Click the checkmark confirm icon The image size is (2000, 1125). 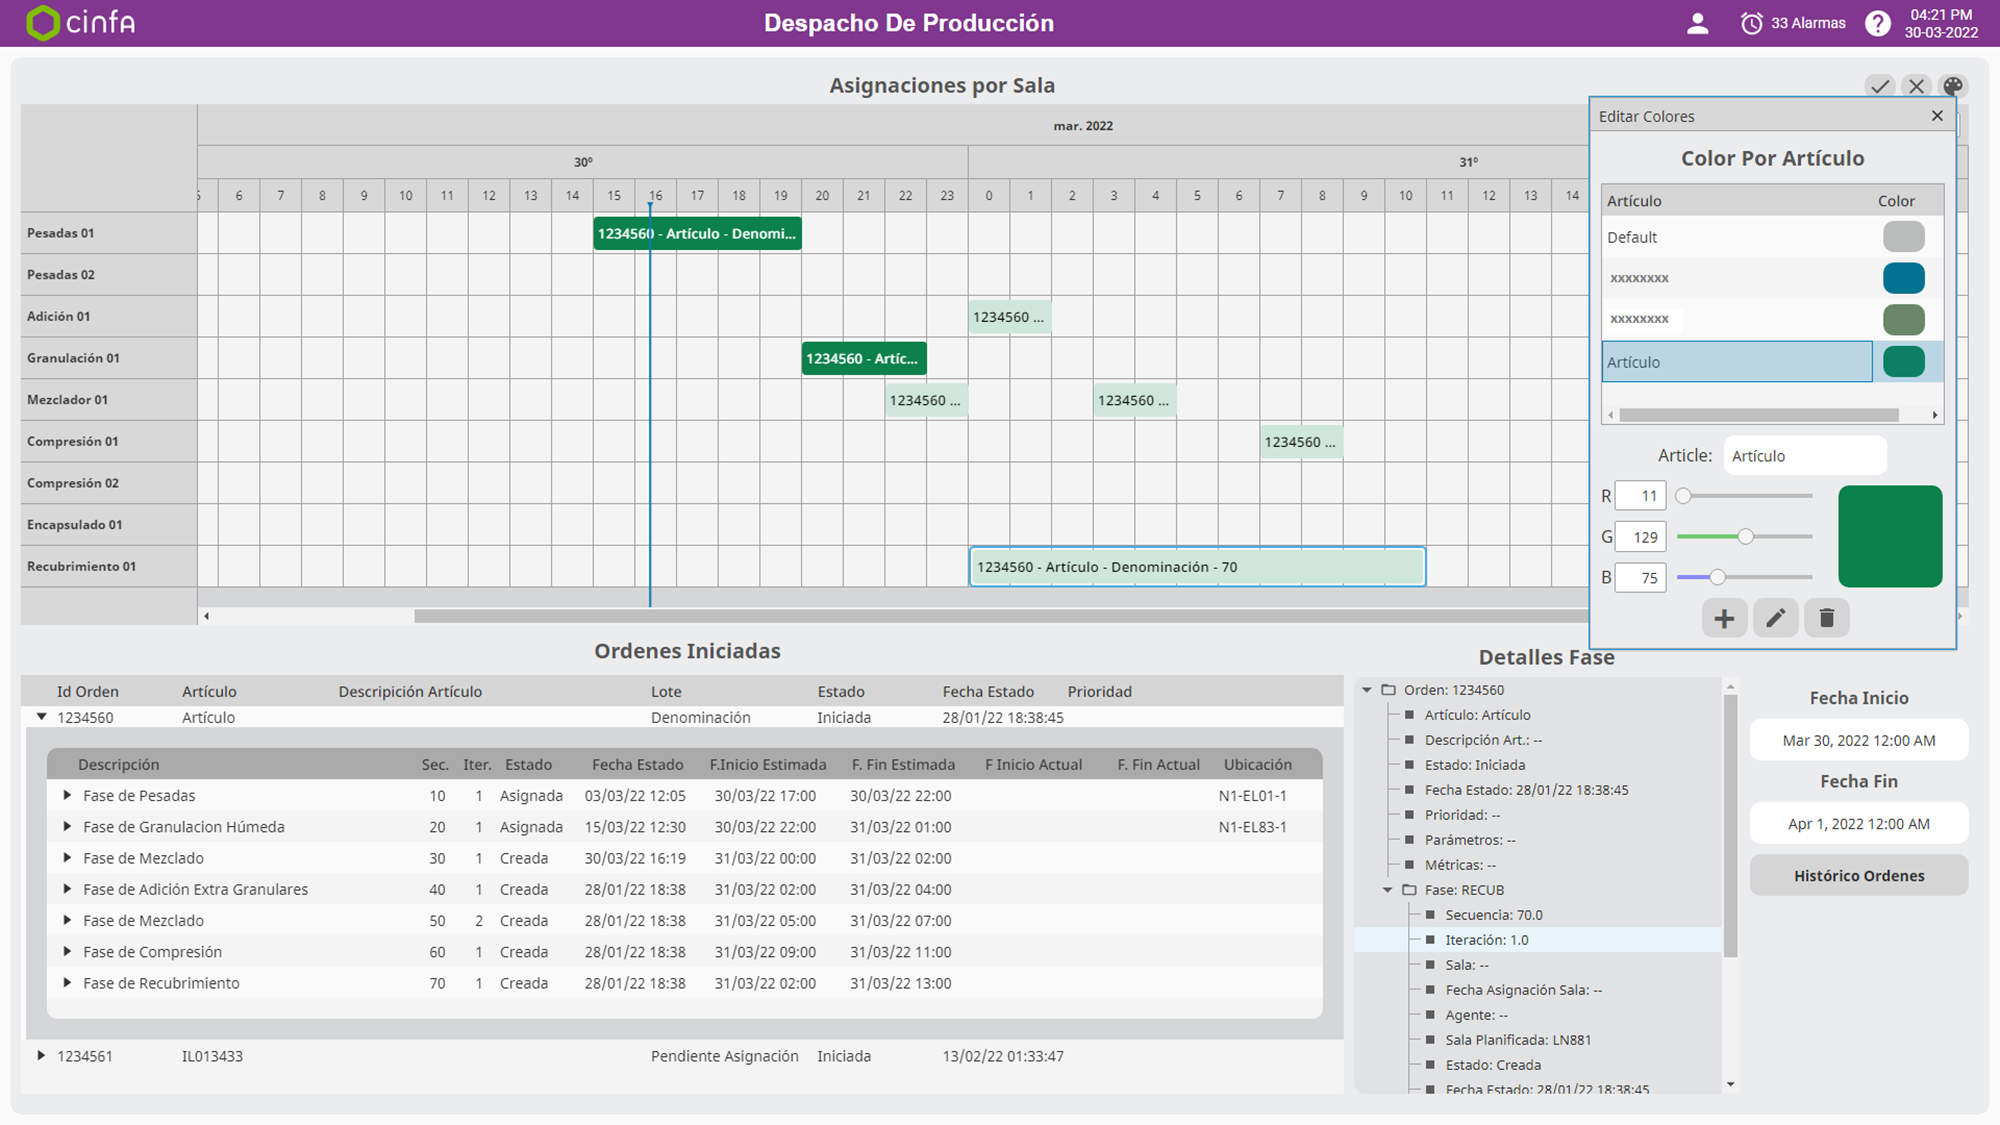[1880, 86]
